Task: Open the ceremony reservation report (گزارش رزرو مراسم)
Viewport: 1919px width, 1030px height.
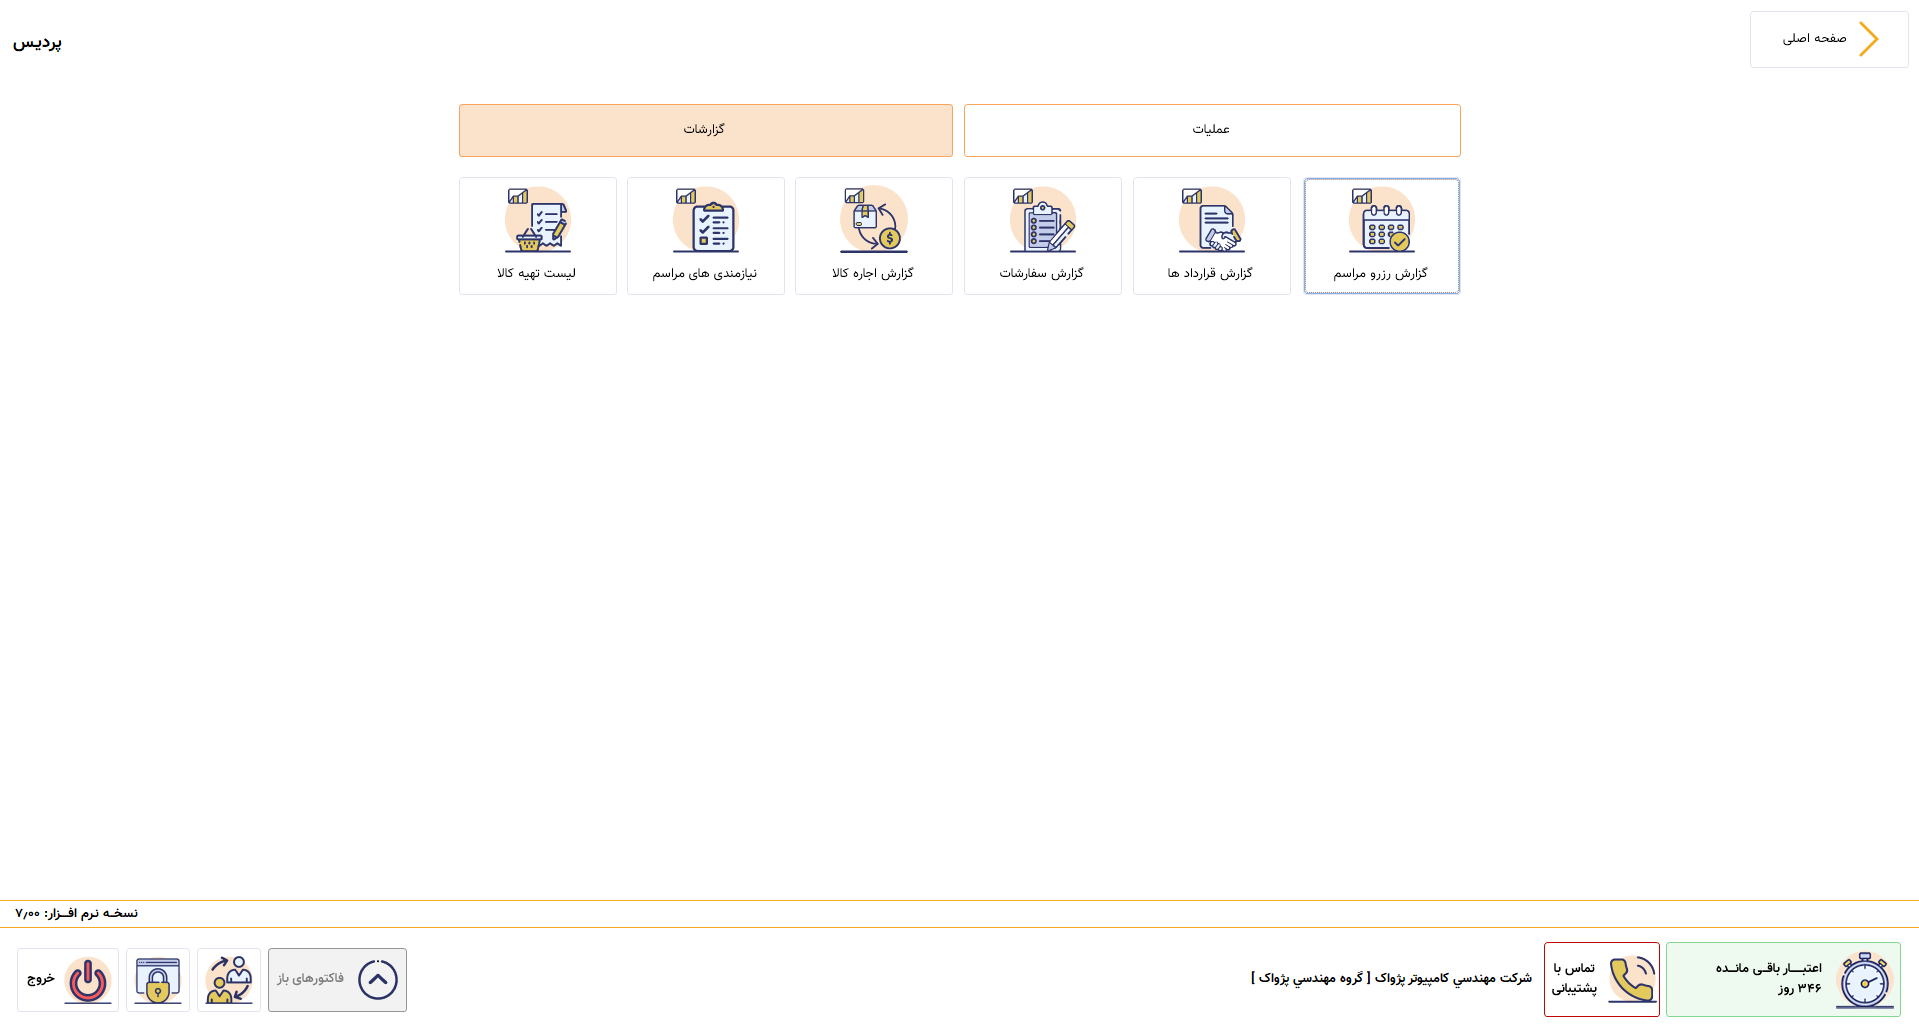Action: (x=1381, y=236)
